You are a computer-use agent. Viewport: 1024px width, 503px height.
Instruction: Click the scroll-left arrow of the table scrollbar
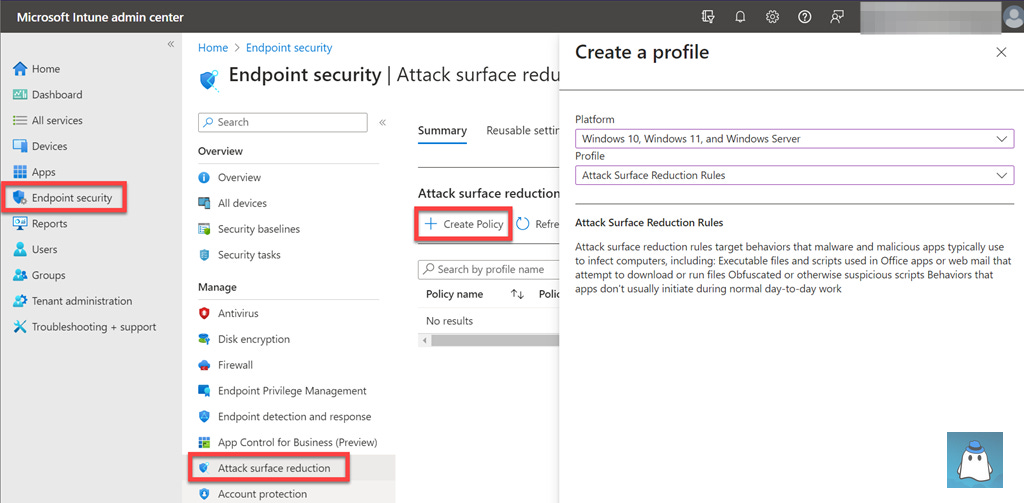(424, 340)
